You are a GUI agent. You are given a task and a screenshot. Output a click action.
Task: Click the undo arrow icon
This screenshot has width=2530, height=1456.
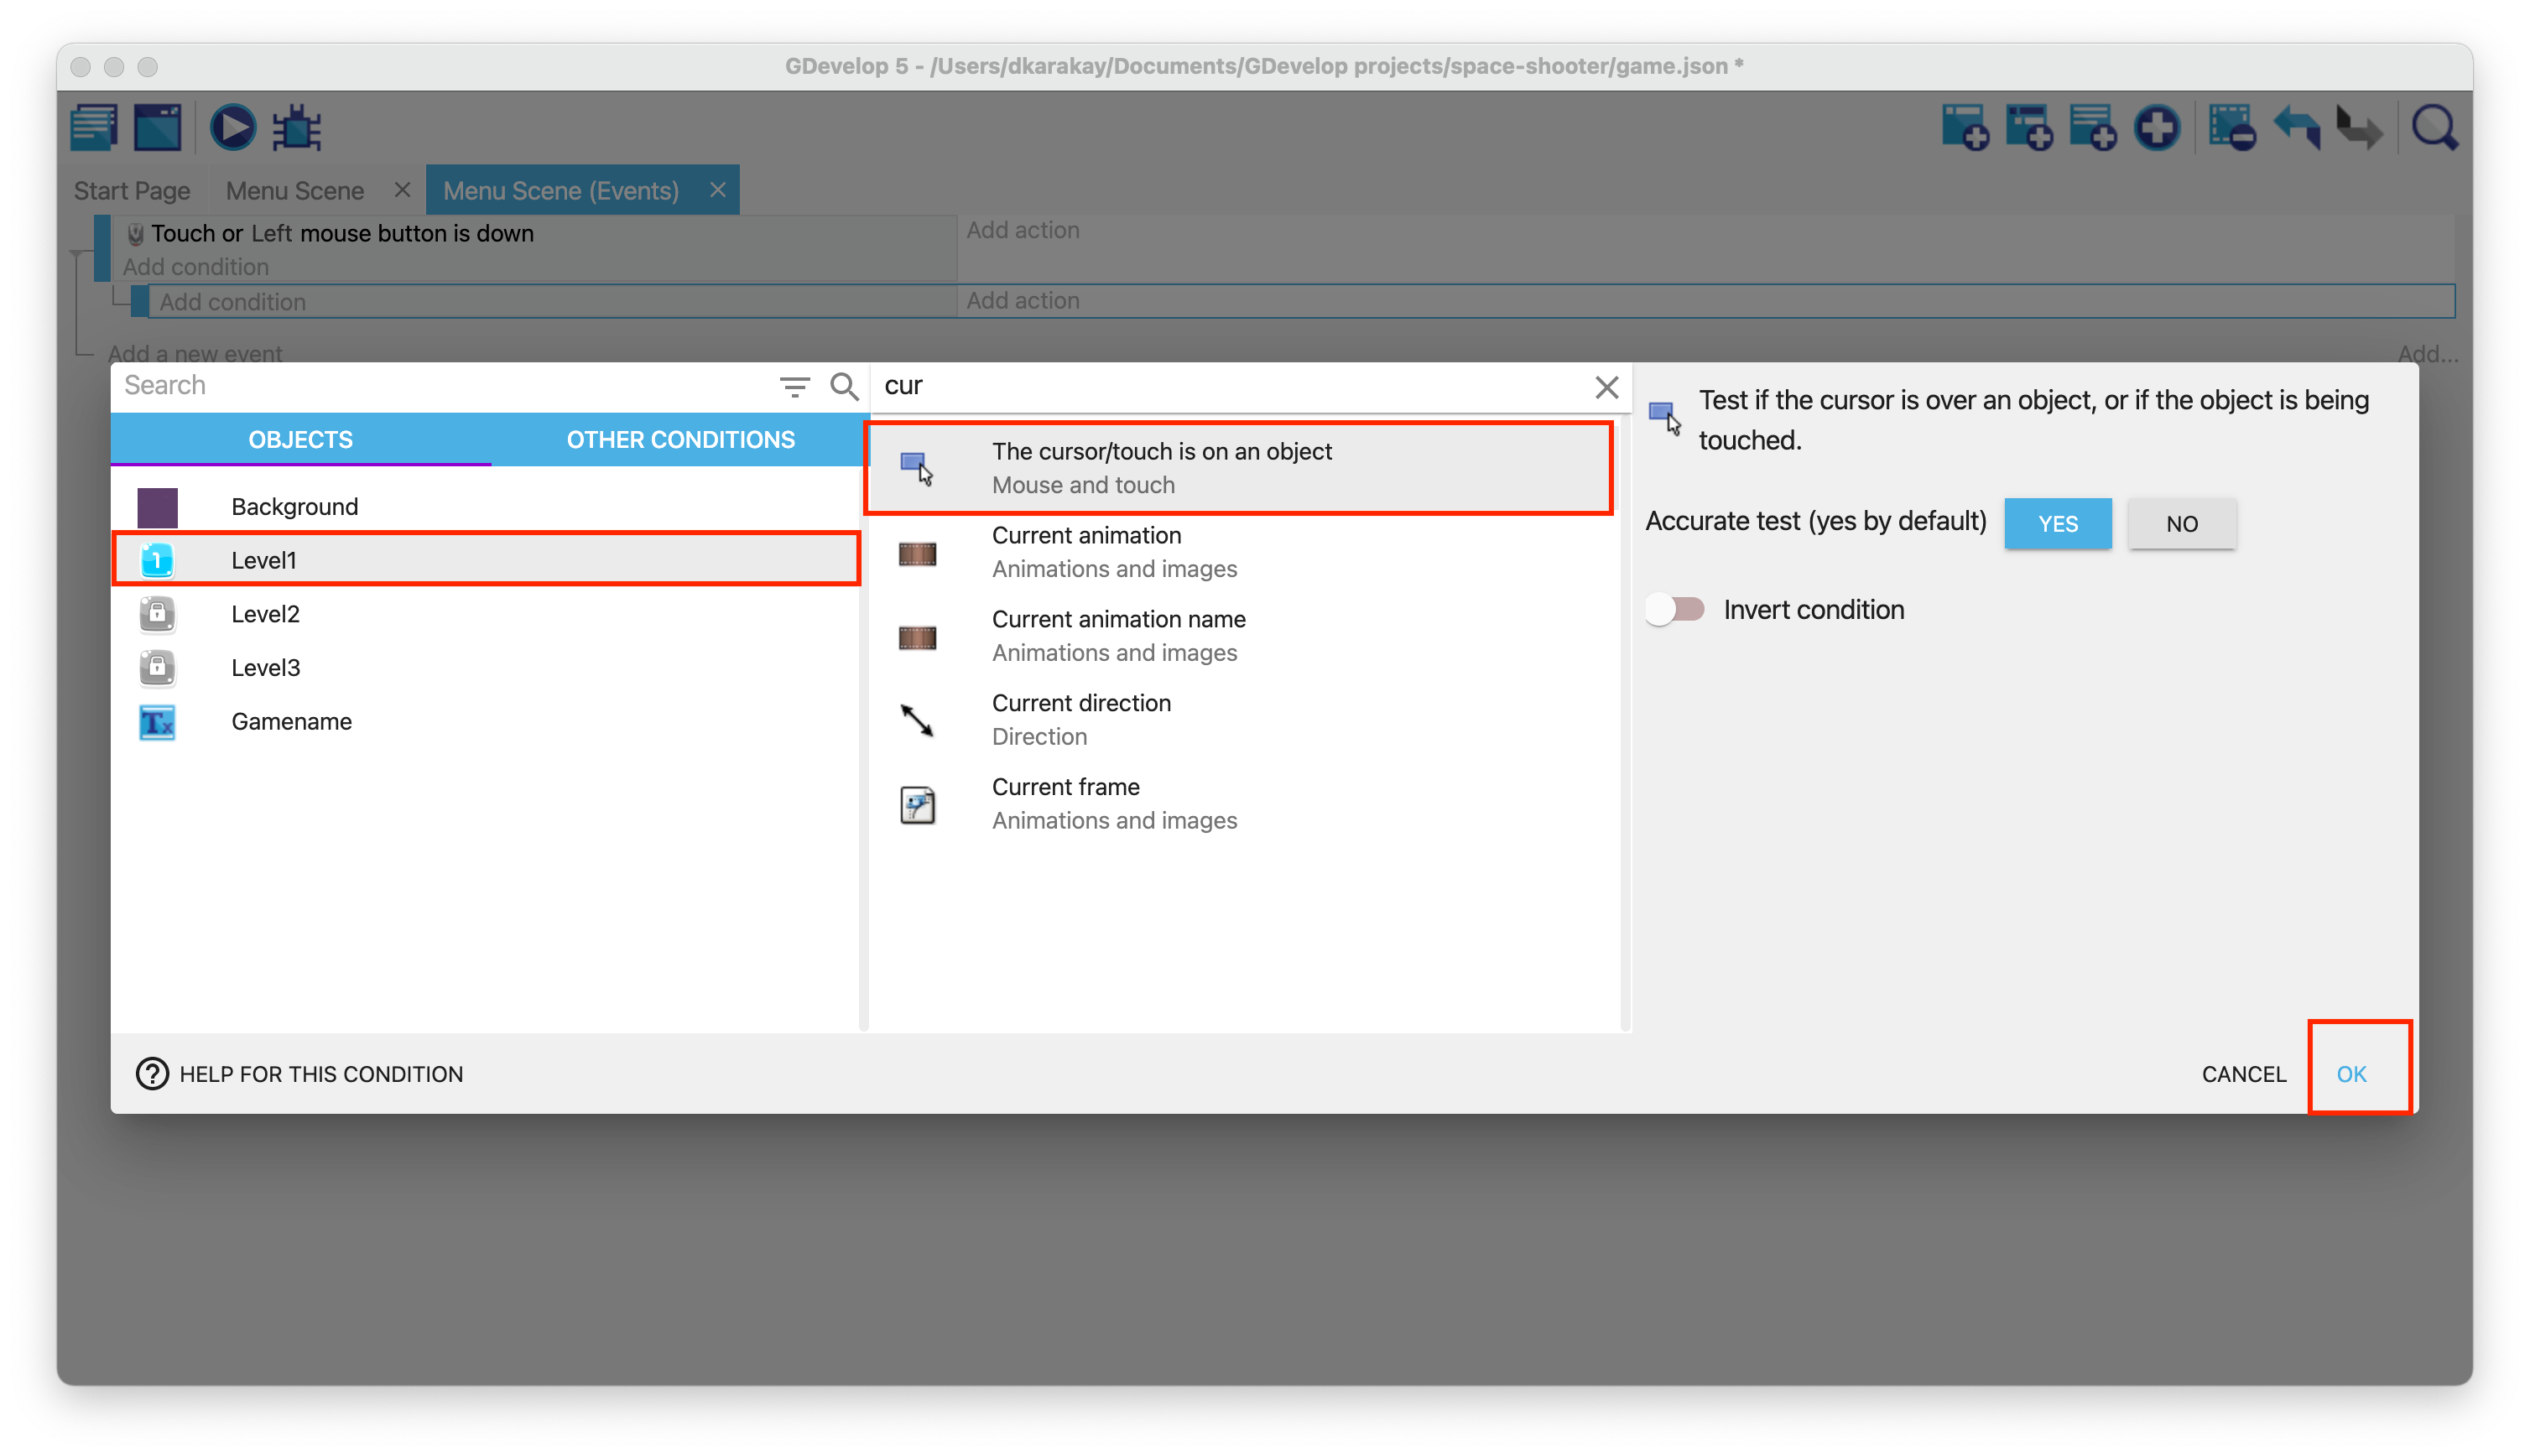2296,128
